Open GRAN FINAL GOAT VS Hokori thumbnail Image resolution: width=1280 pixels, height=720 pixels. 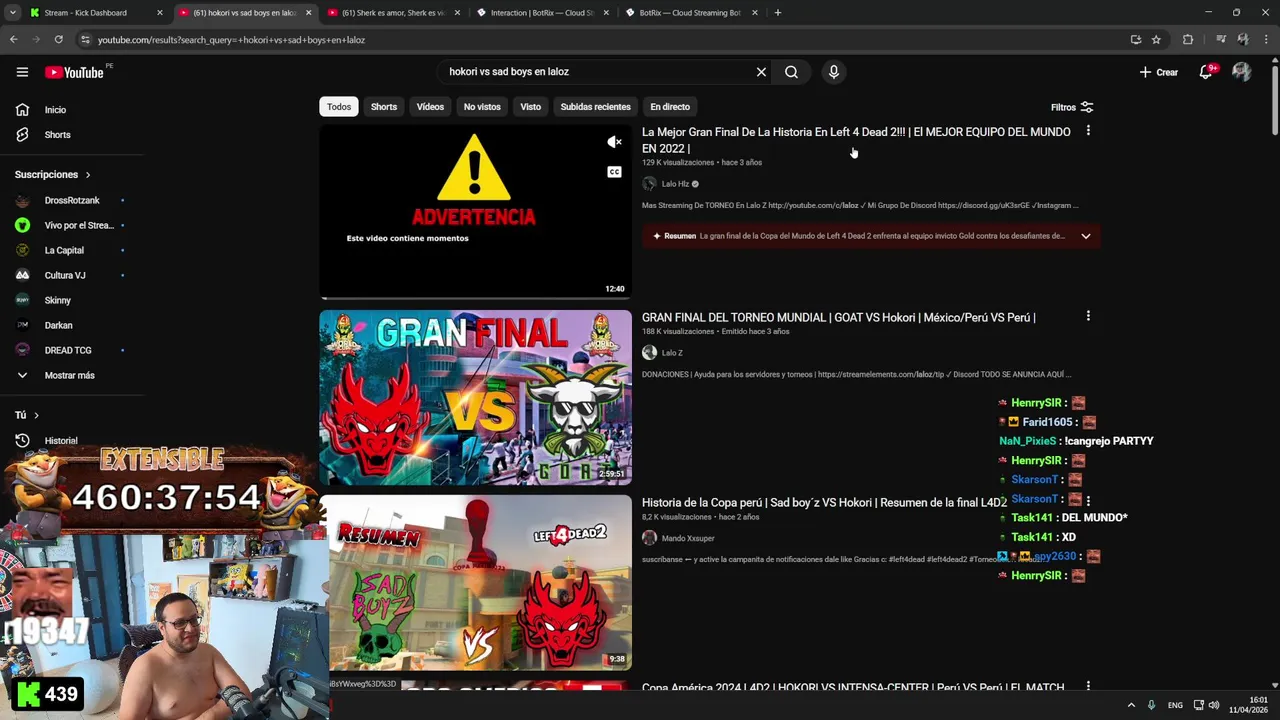point(475,397)
